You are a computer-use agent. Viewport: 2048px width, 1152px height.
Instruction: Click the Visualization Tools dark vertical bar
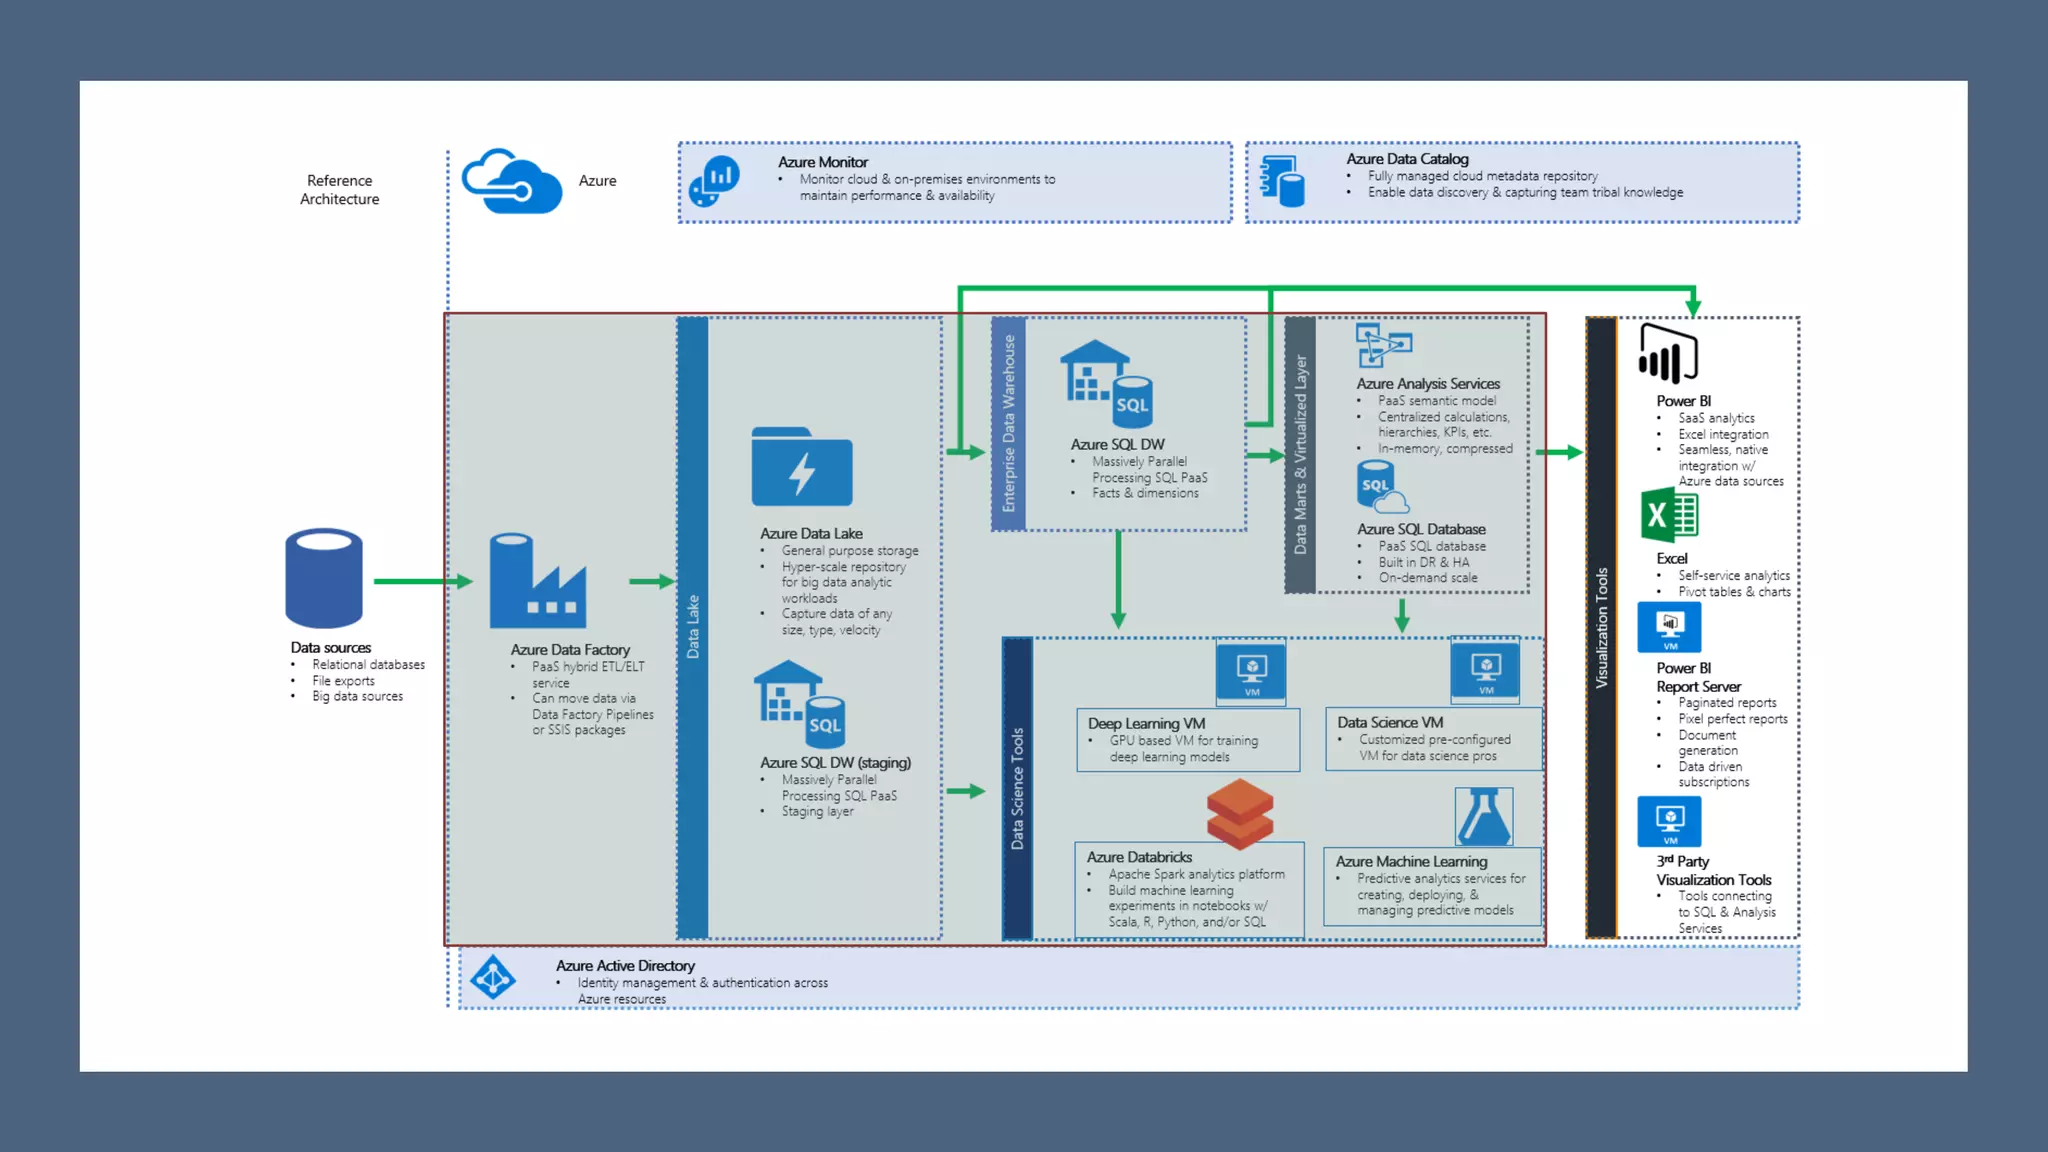(1601, 627)
